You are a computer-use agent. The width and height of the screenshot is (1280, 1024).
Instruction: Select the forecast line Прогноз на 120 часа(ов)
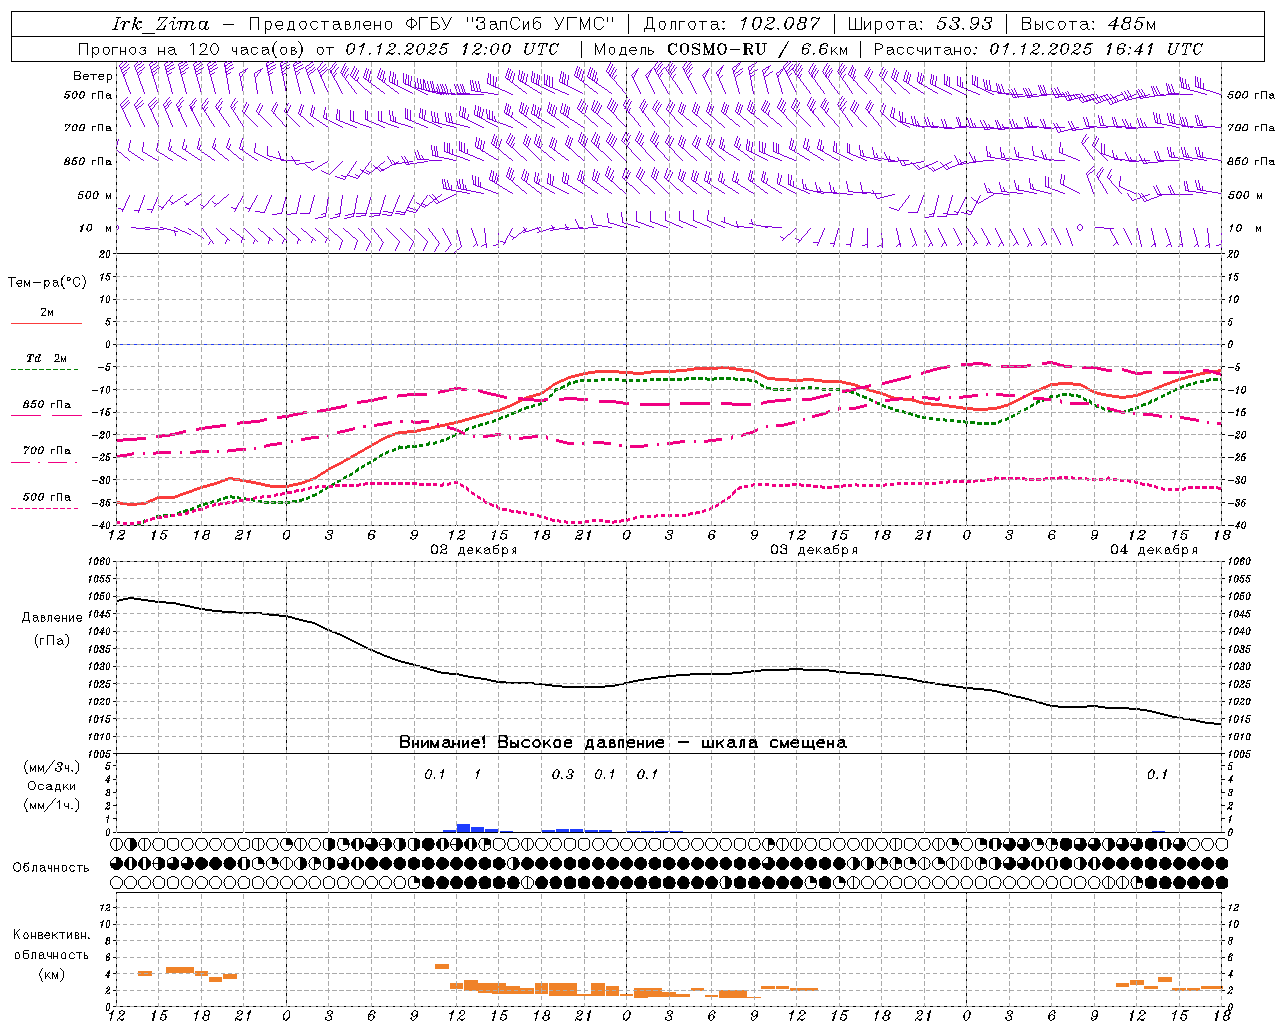click(x=192, y=49)
